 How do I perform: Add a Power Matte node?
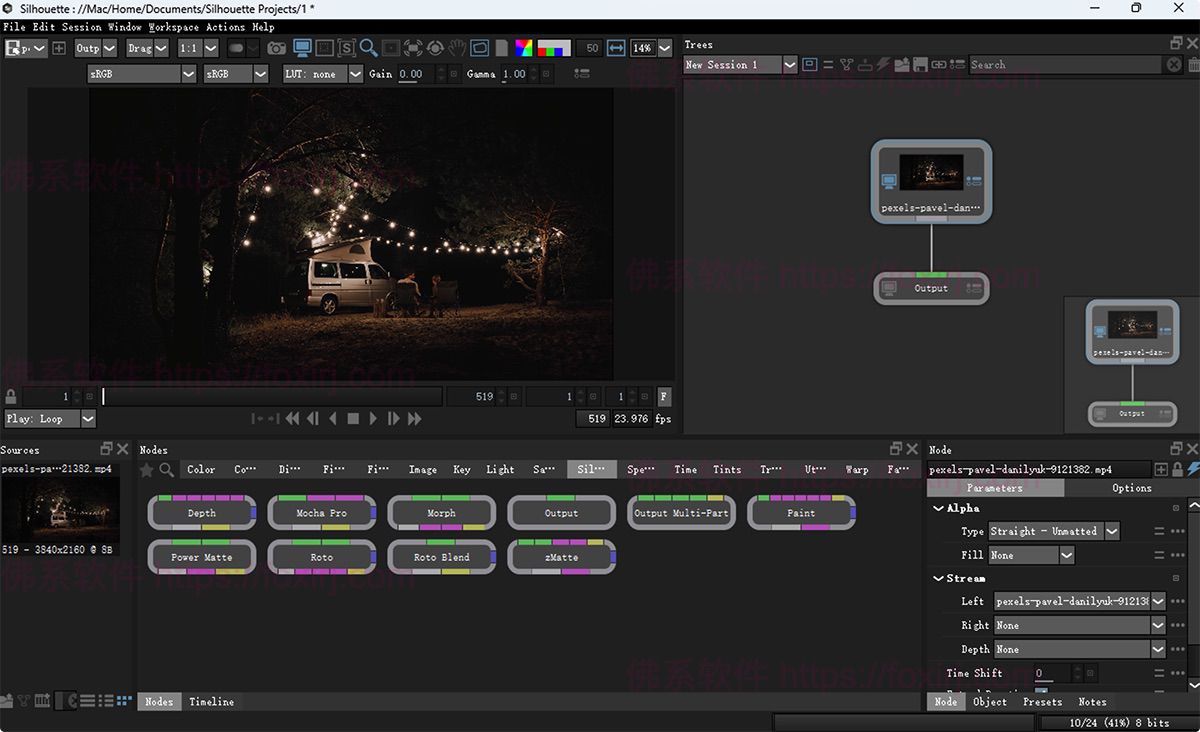click(x=201, y=557)
